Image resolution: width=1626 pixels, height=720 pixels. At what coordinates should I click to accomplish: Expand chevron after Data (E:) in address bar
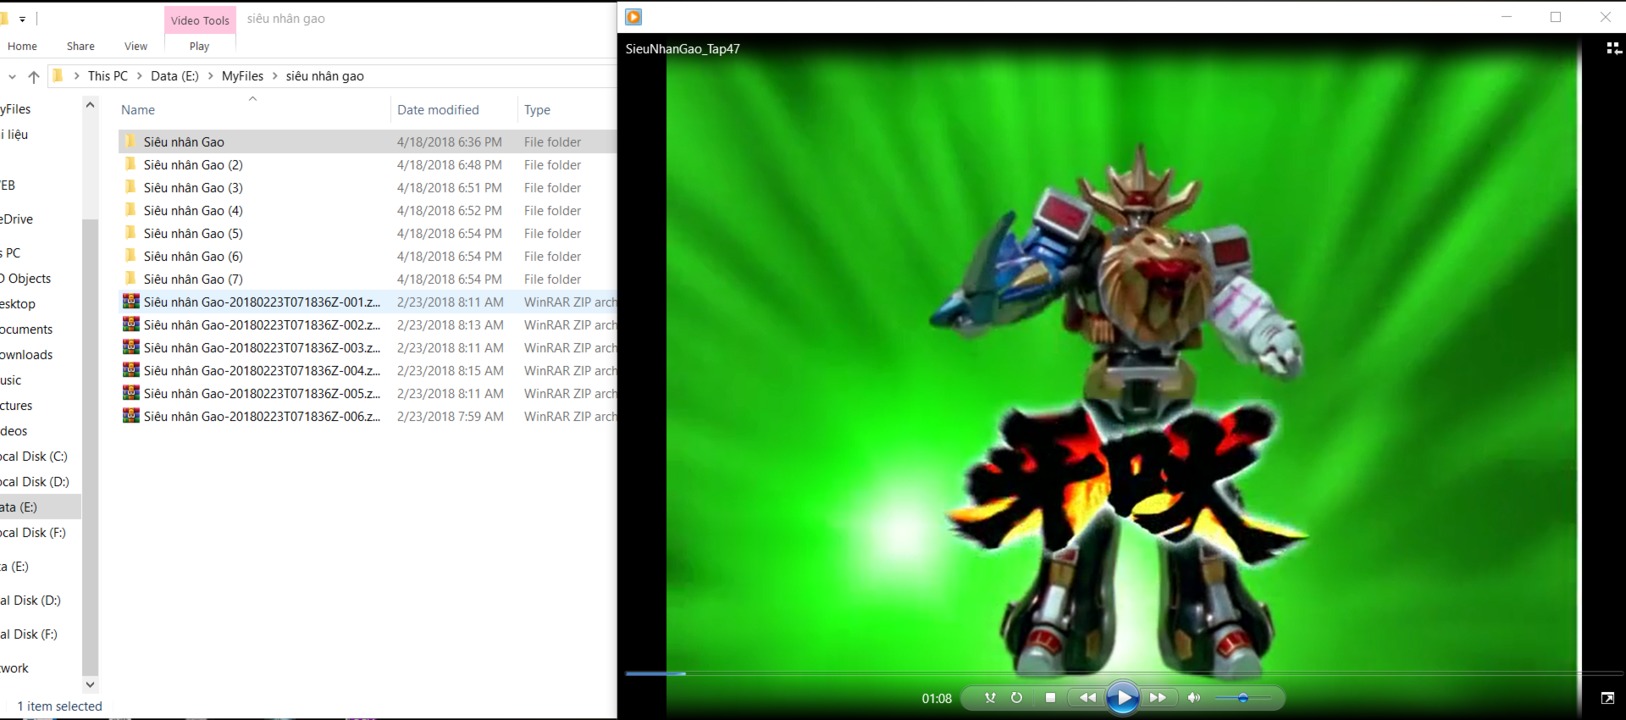point(210,76)
